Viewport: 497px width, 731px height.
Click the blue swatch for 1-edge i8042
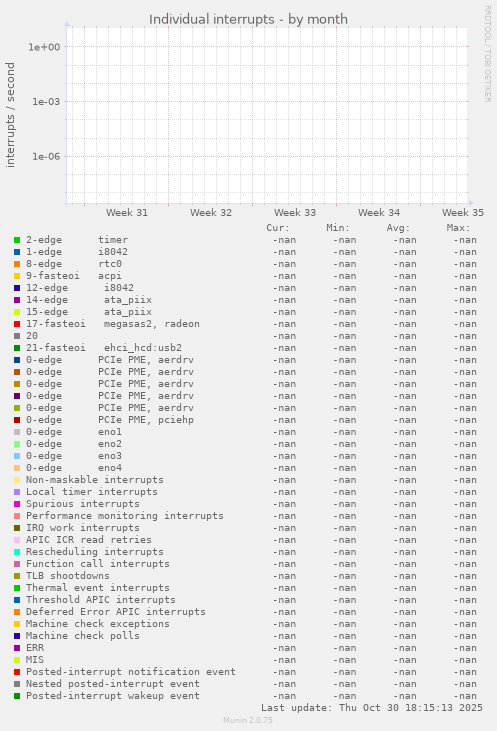[x=17, y=252]
